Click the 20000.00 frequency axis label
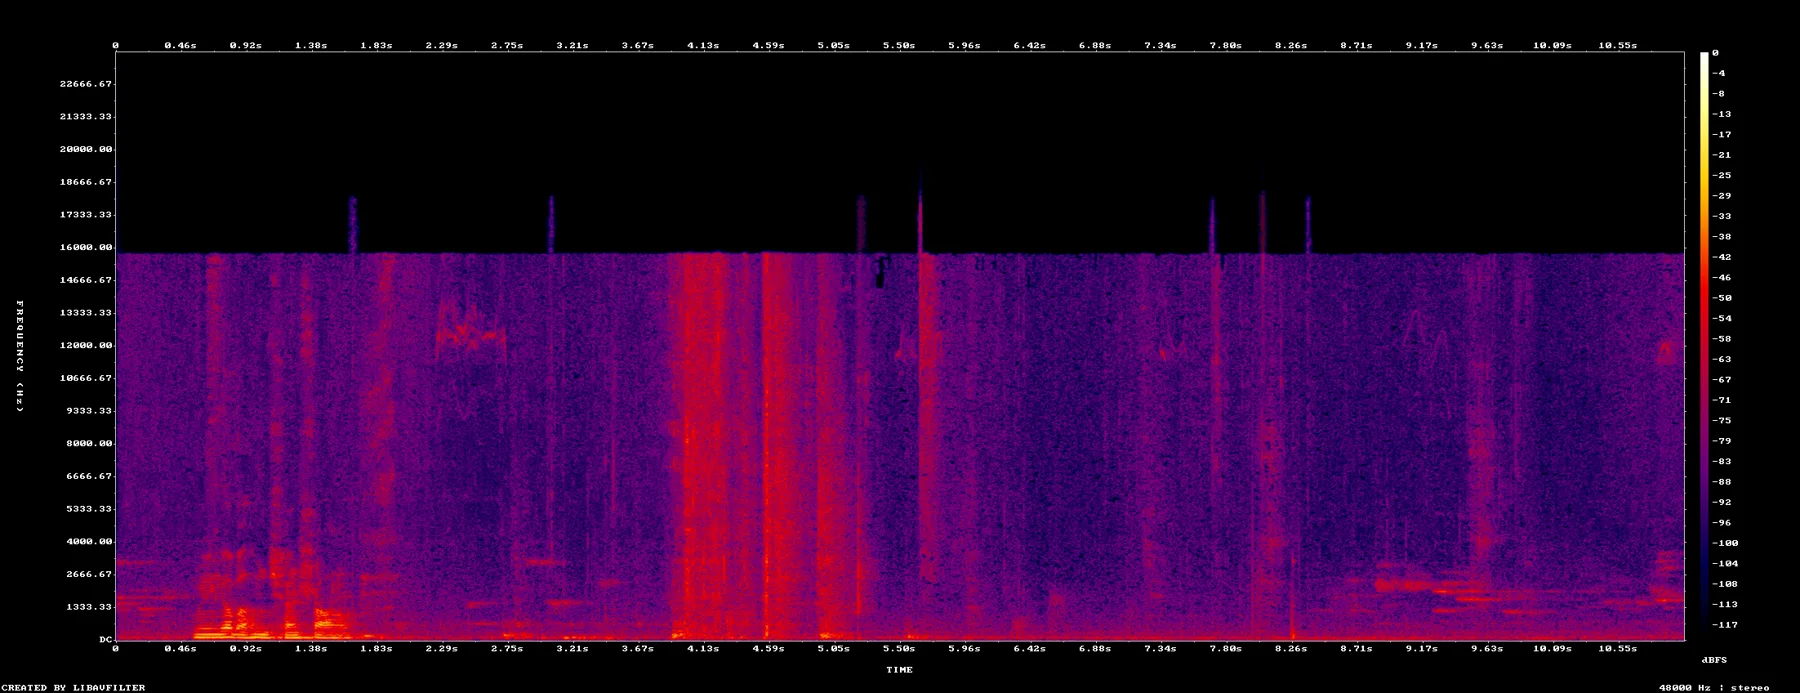 click(86, 150)
